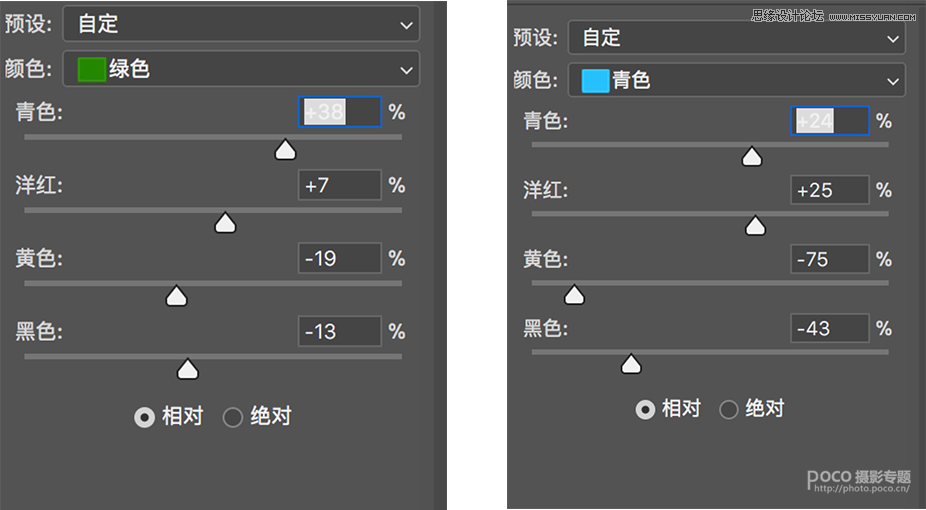This screenshot has height=510, width=926.
Task: Open the left panel's 绿色 color dropdown
Action: click(240, 69)
